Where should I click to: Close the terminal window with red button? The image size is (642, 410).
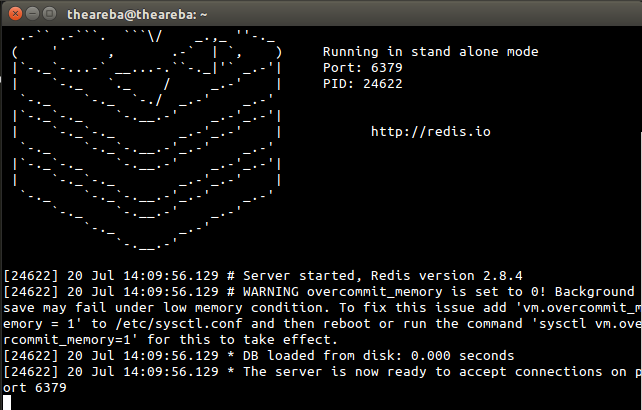(x=15, y=14)
